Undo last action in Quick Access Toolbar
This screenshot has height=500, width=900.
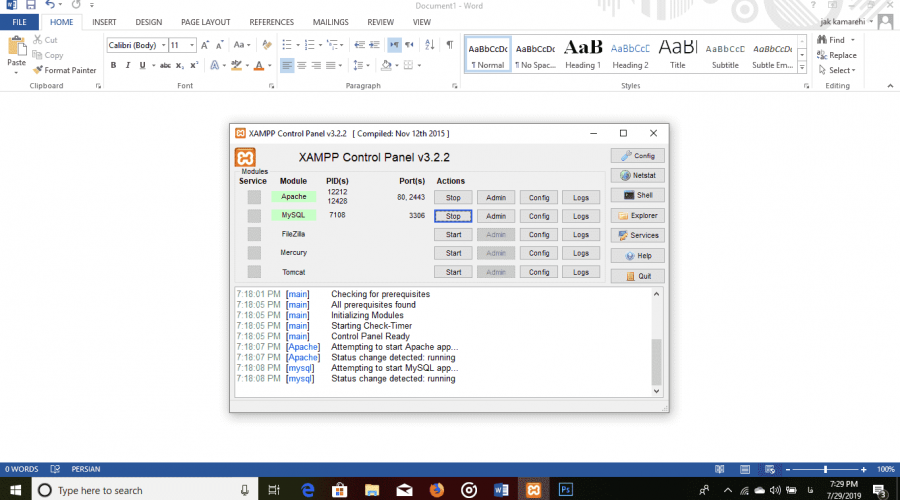(x=50, y=5)
